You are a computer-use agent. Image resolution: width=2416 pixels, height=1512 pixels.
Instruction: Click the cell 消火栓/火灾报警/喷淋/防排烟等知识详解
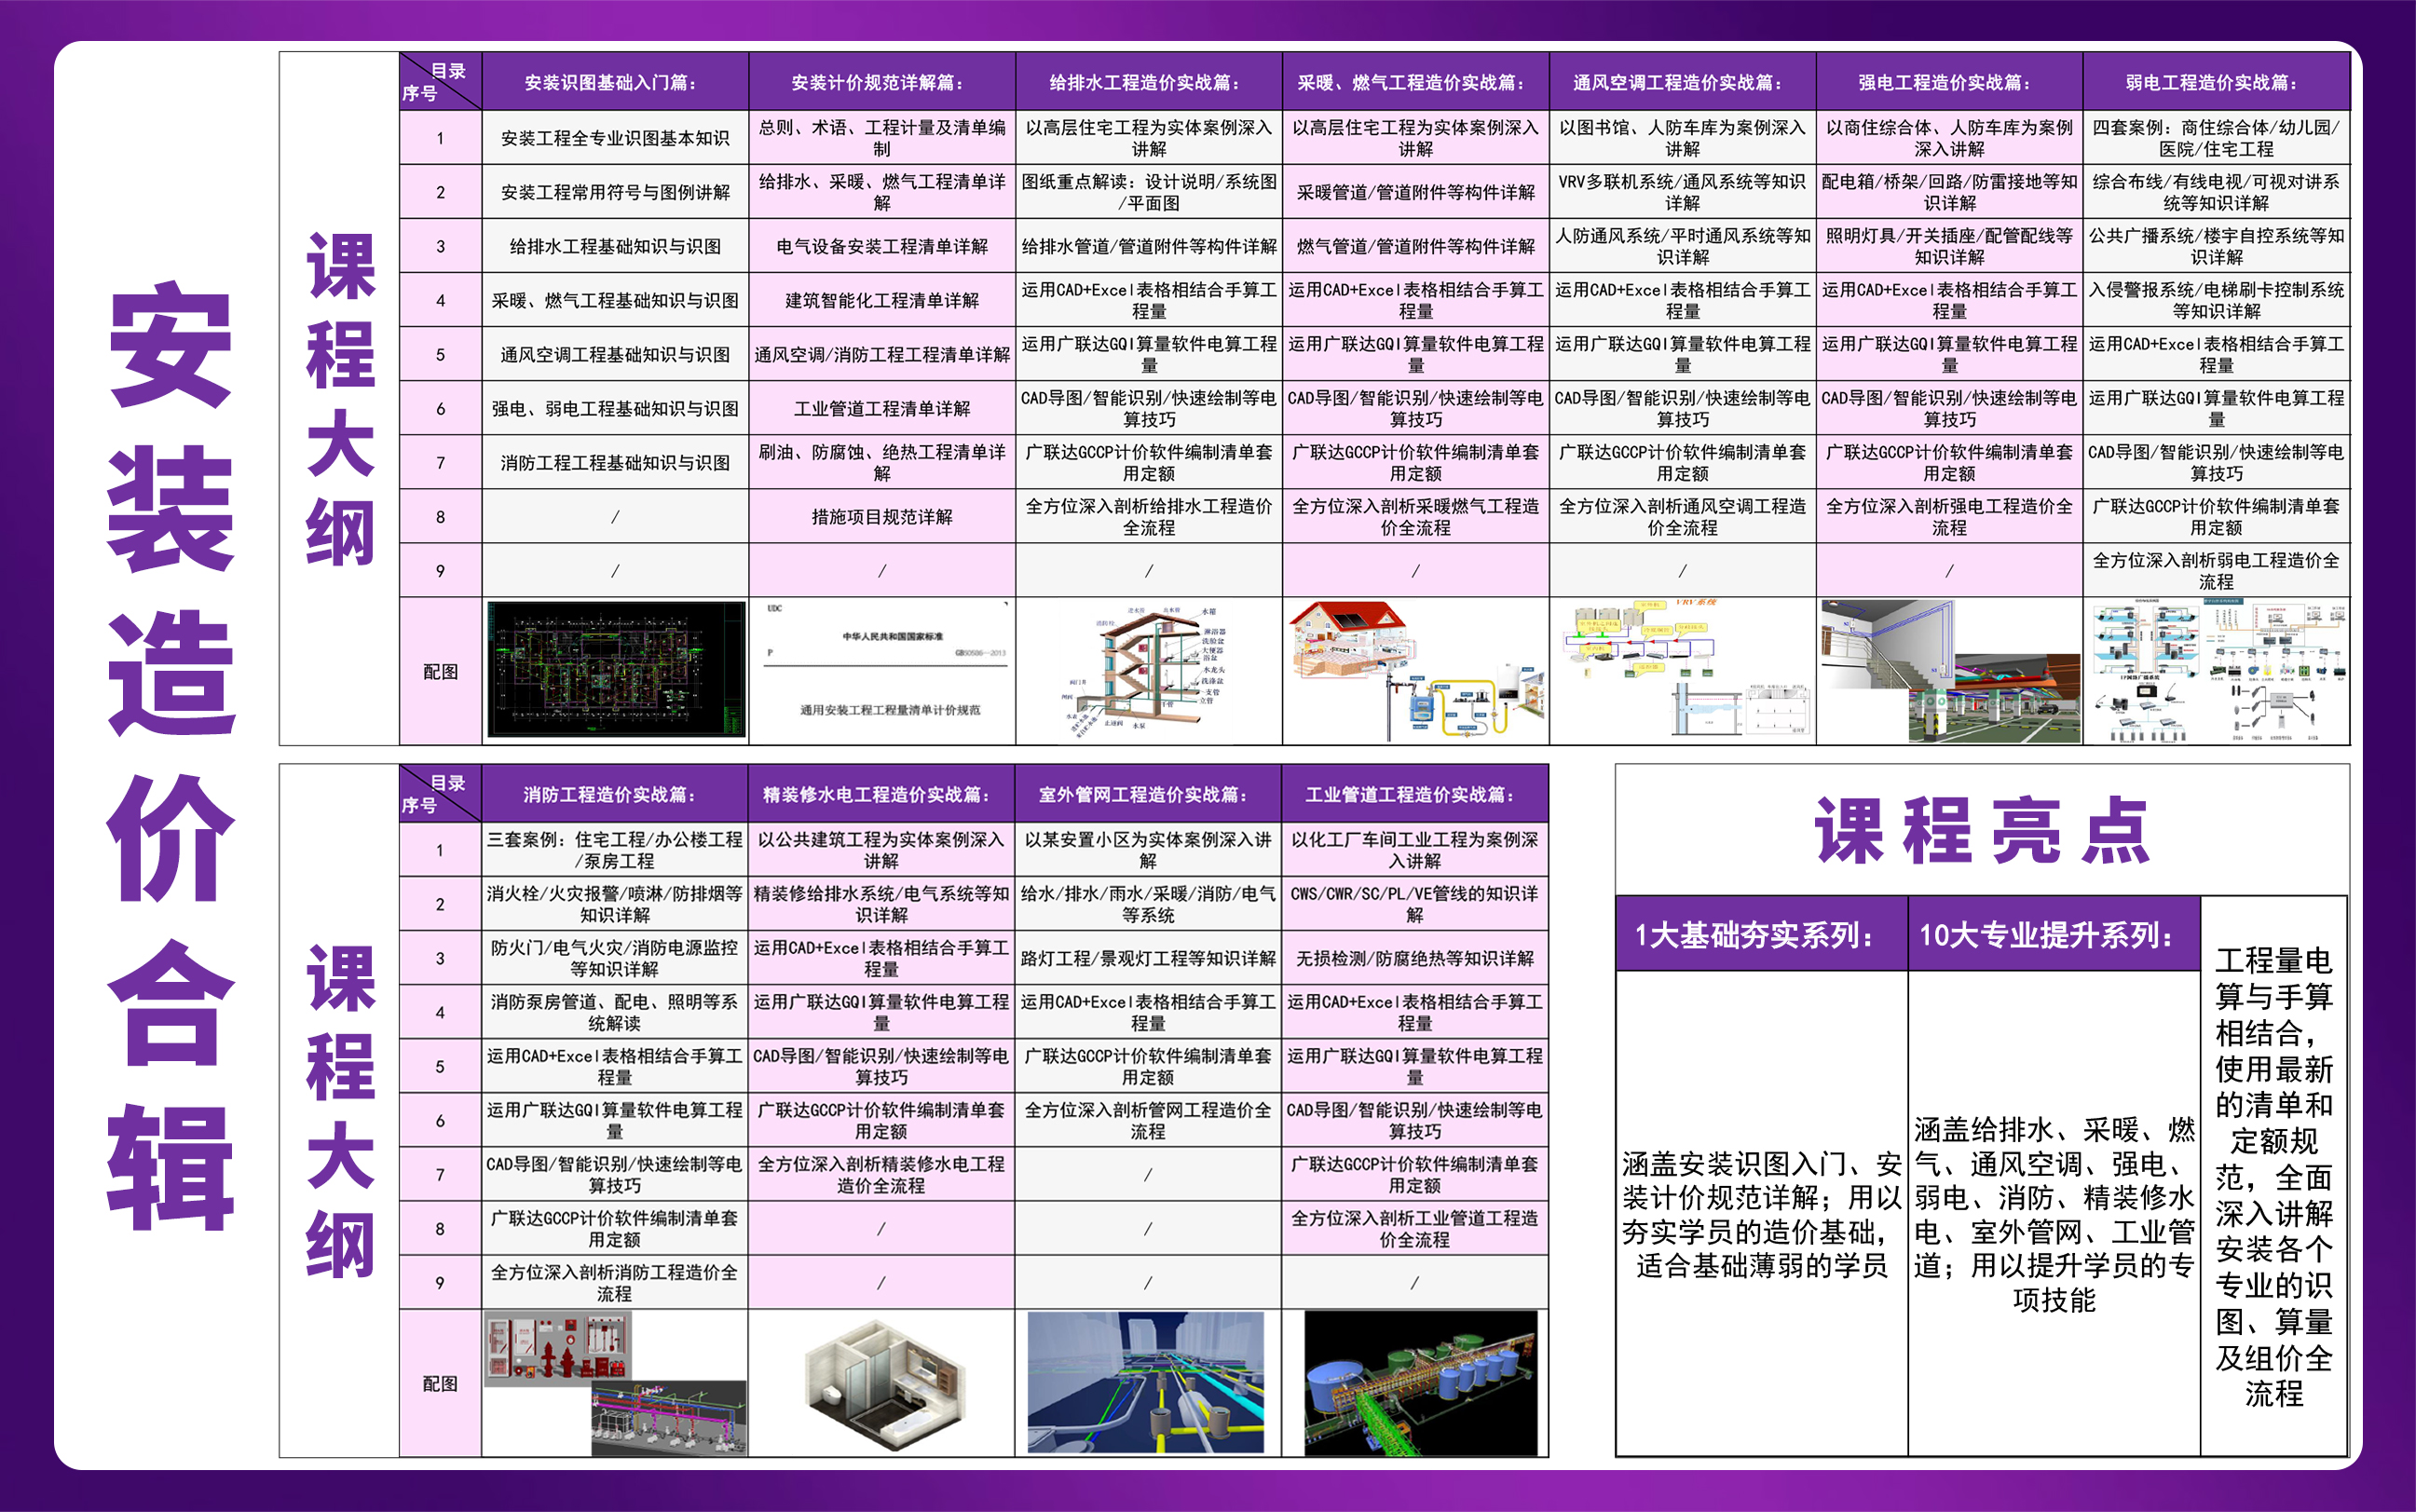coord(615,904)
